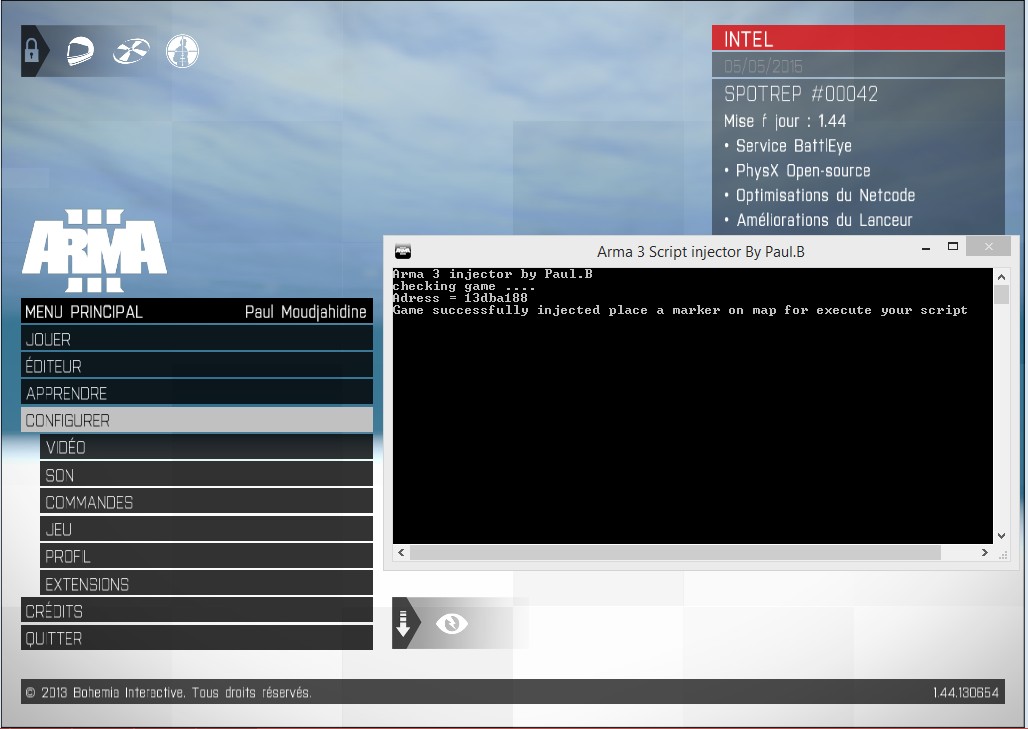Click QUITTER to exit the game
Image resolution: width=1028 pixels, height=729 pixels.
(197, 638)
